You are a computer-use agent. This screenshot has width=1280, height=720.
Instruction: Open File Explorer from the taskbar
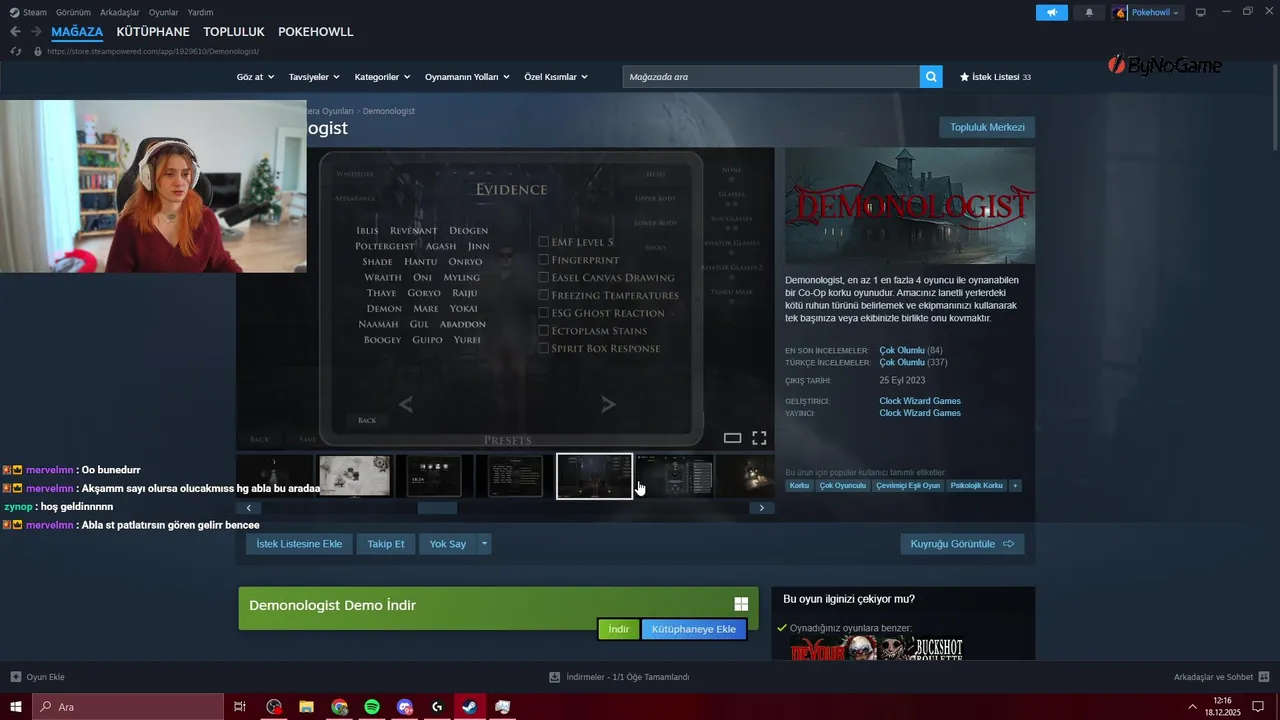click(x=306, y=707)
